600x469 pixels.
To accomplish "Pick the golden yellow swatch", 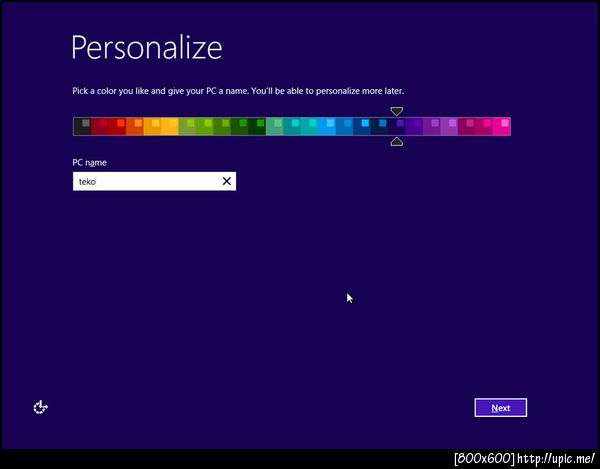I will point(170,126).
